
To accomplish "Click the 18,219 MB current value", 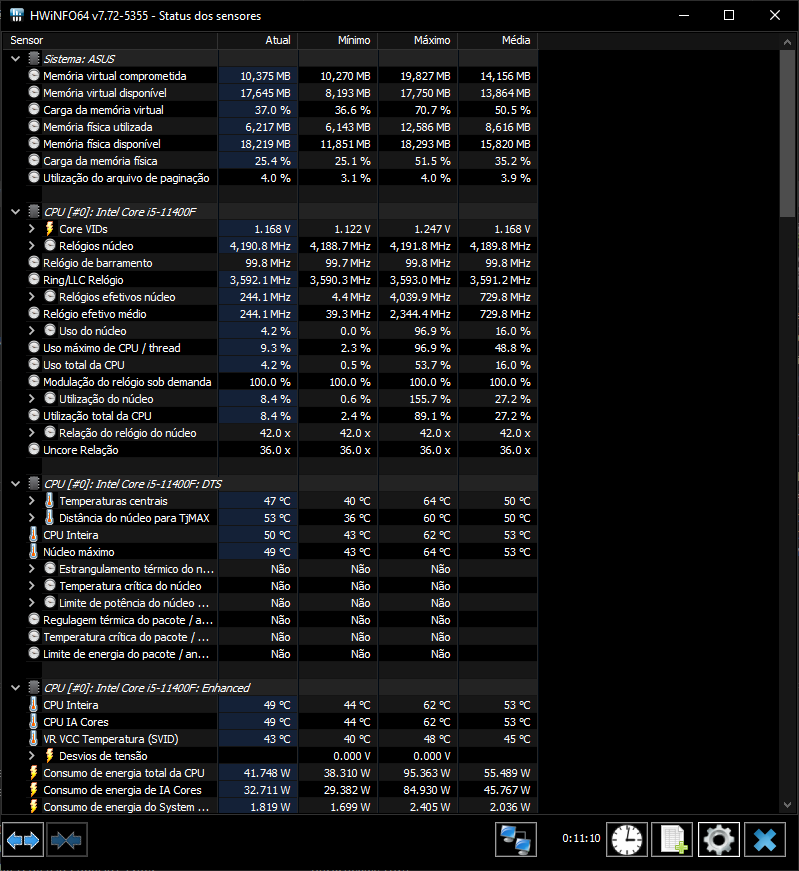I will point(265,144).
